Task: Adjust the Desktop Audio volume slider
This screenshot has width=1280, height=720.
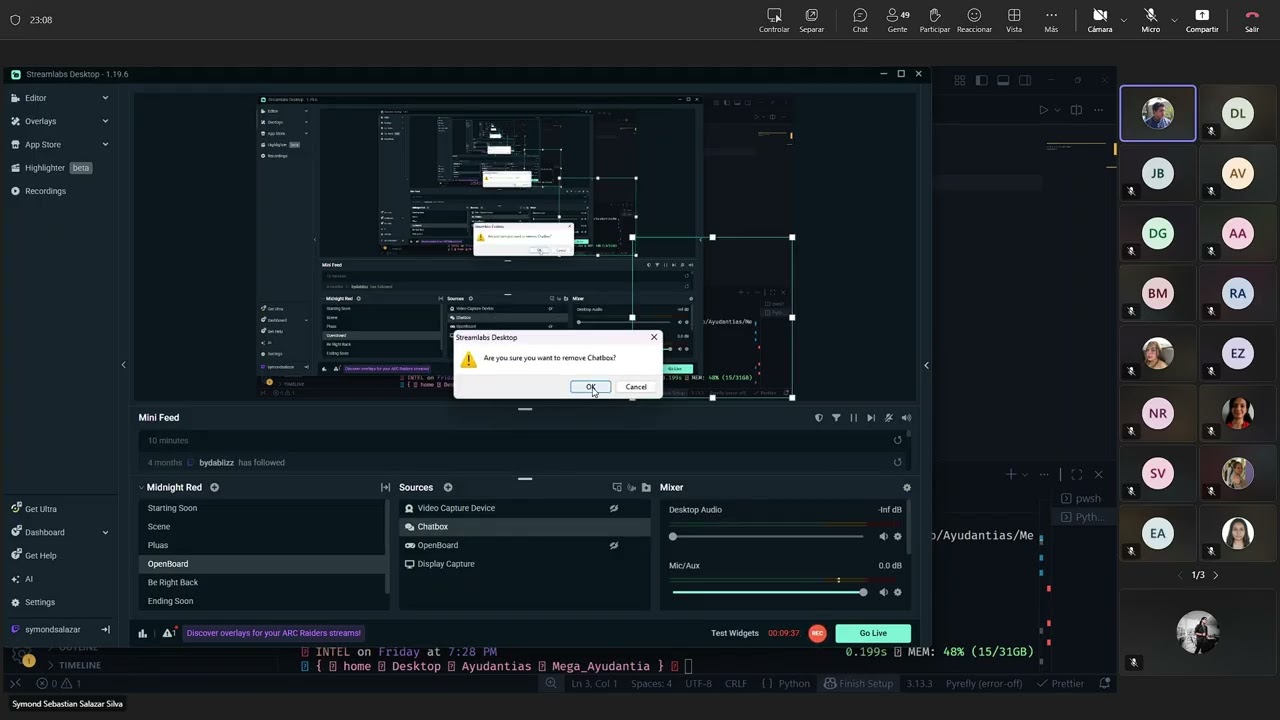Action: click(x=768, y=537)
